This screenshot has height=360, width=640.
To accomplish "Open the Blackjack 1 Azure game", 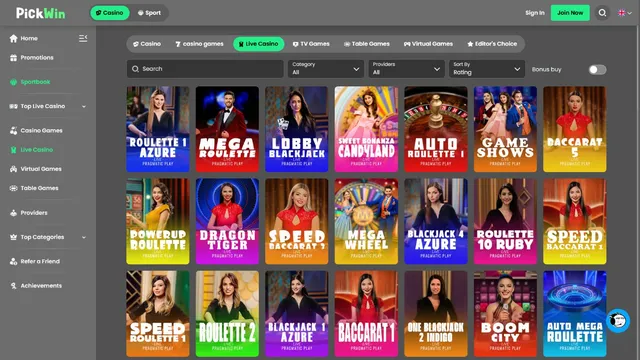I will click(297, 313).
